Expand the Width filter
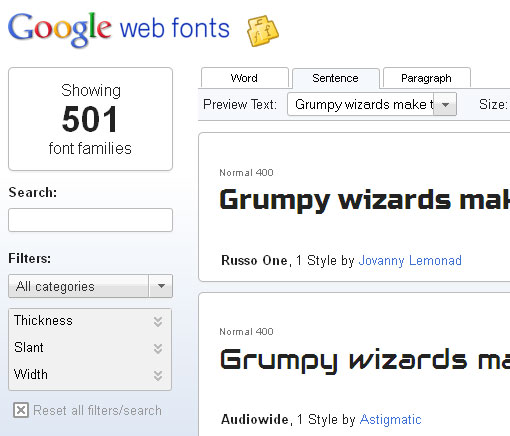The width and height of the screenshot is (510, 436). point(90,375)
